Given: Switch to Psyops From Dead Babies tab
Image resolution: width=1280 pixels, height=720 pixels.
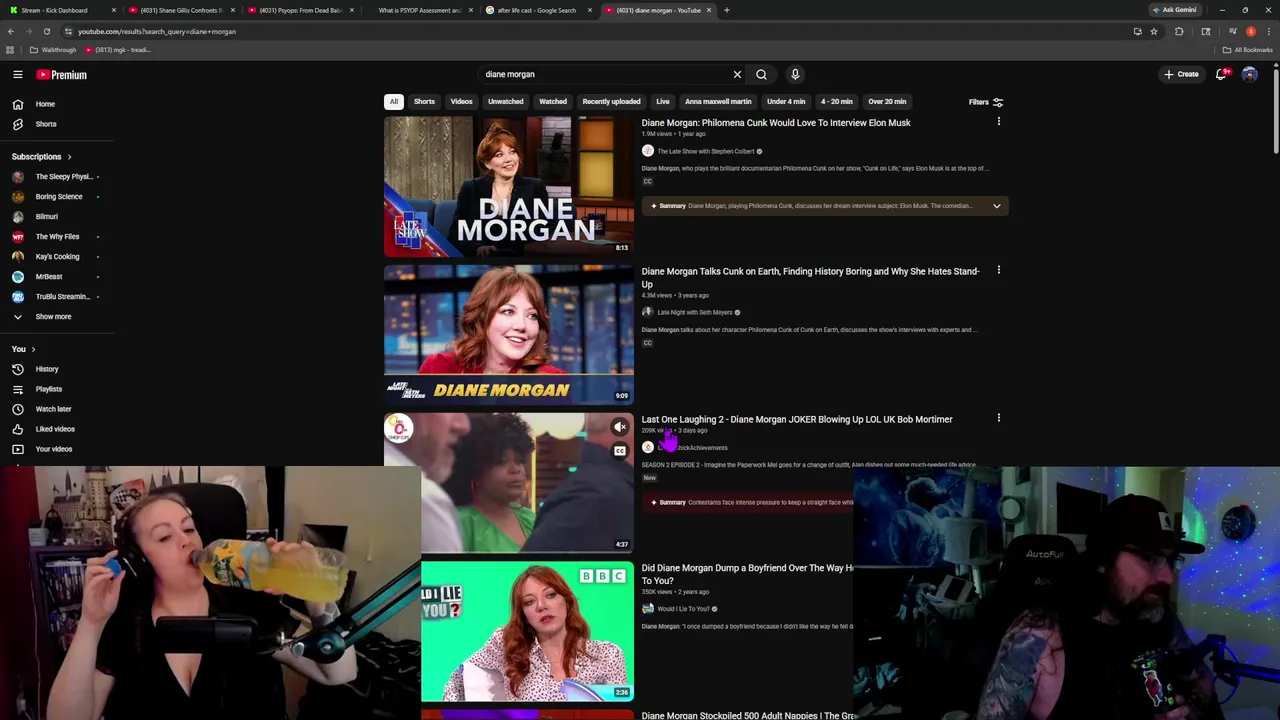Looking at the screenshot, I should point(299,10).
